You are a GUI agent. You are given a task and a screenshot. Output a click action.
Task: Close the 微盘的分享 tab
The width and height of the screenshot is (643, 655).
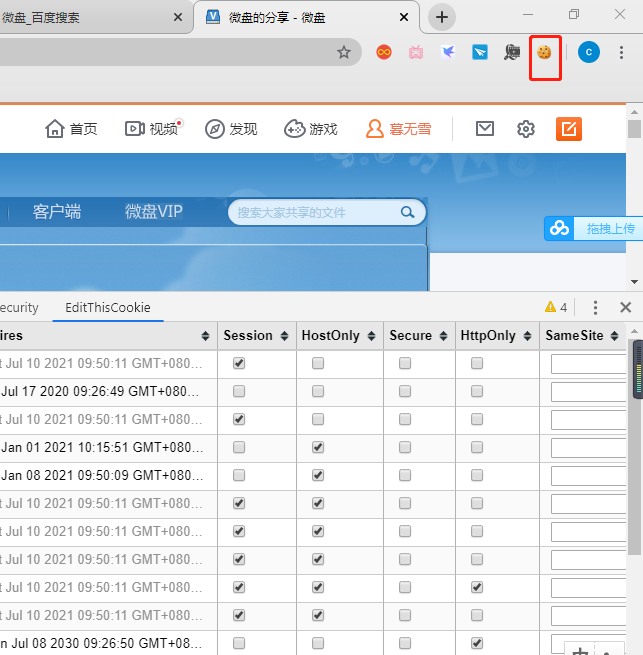(404, 17)
